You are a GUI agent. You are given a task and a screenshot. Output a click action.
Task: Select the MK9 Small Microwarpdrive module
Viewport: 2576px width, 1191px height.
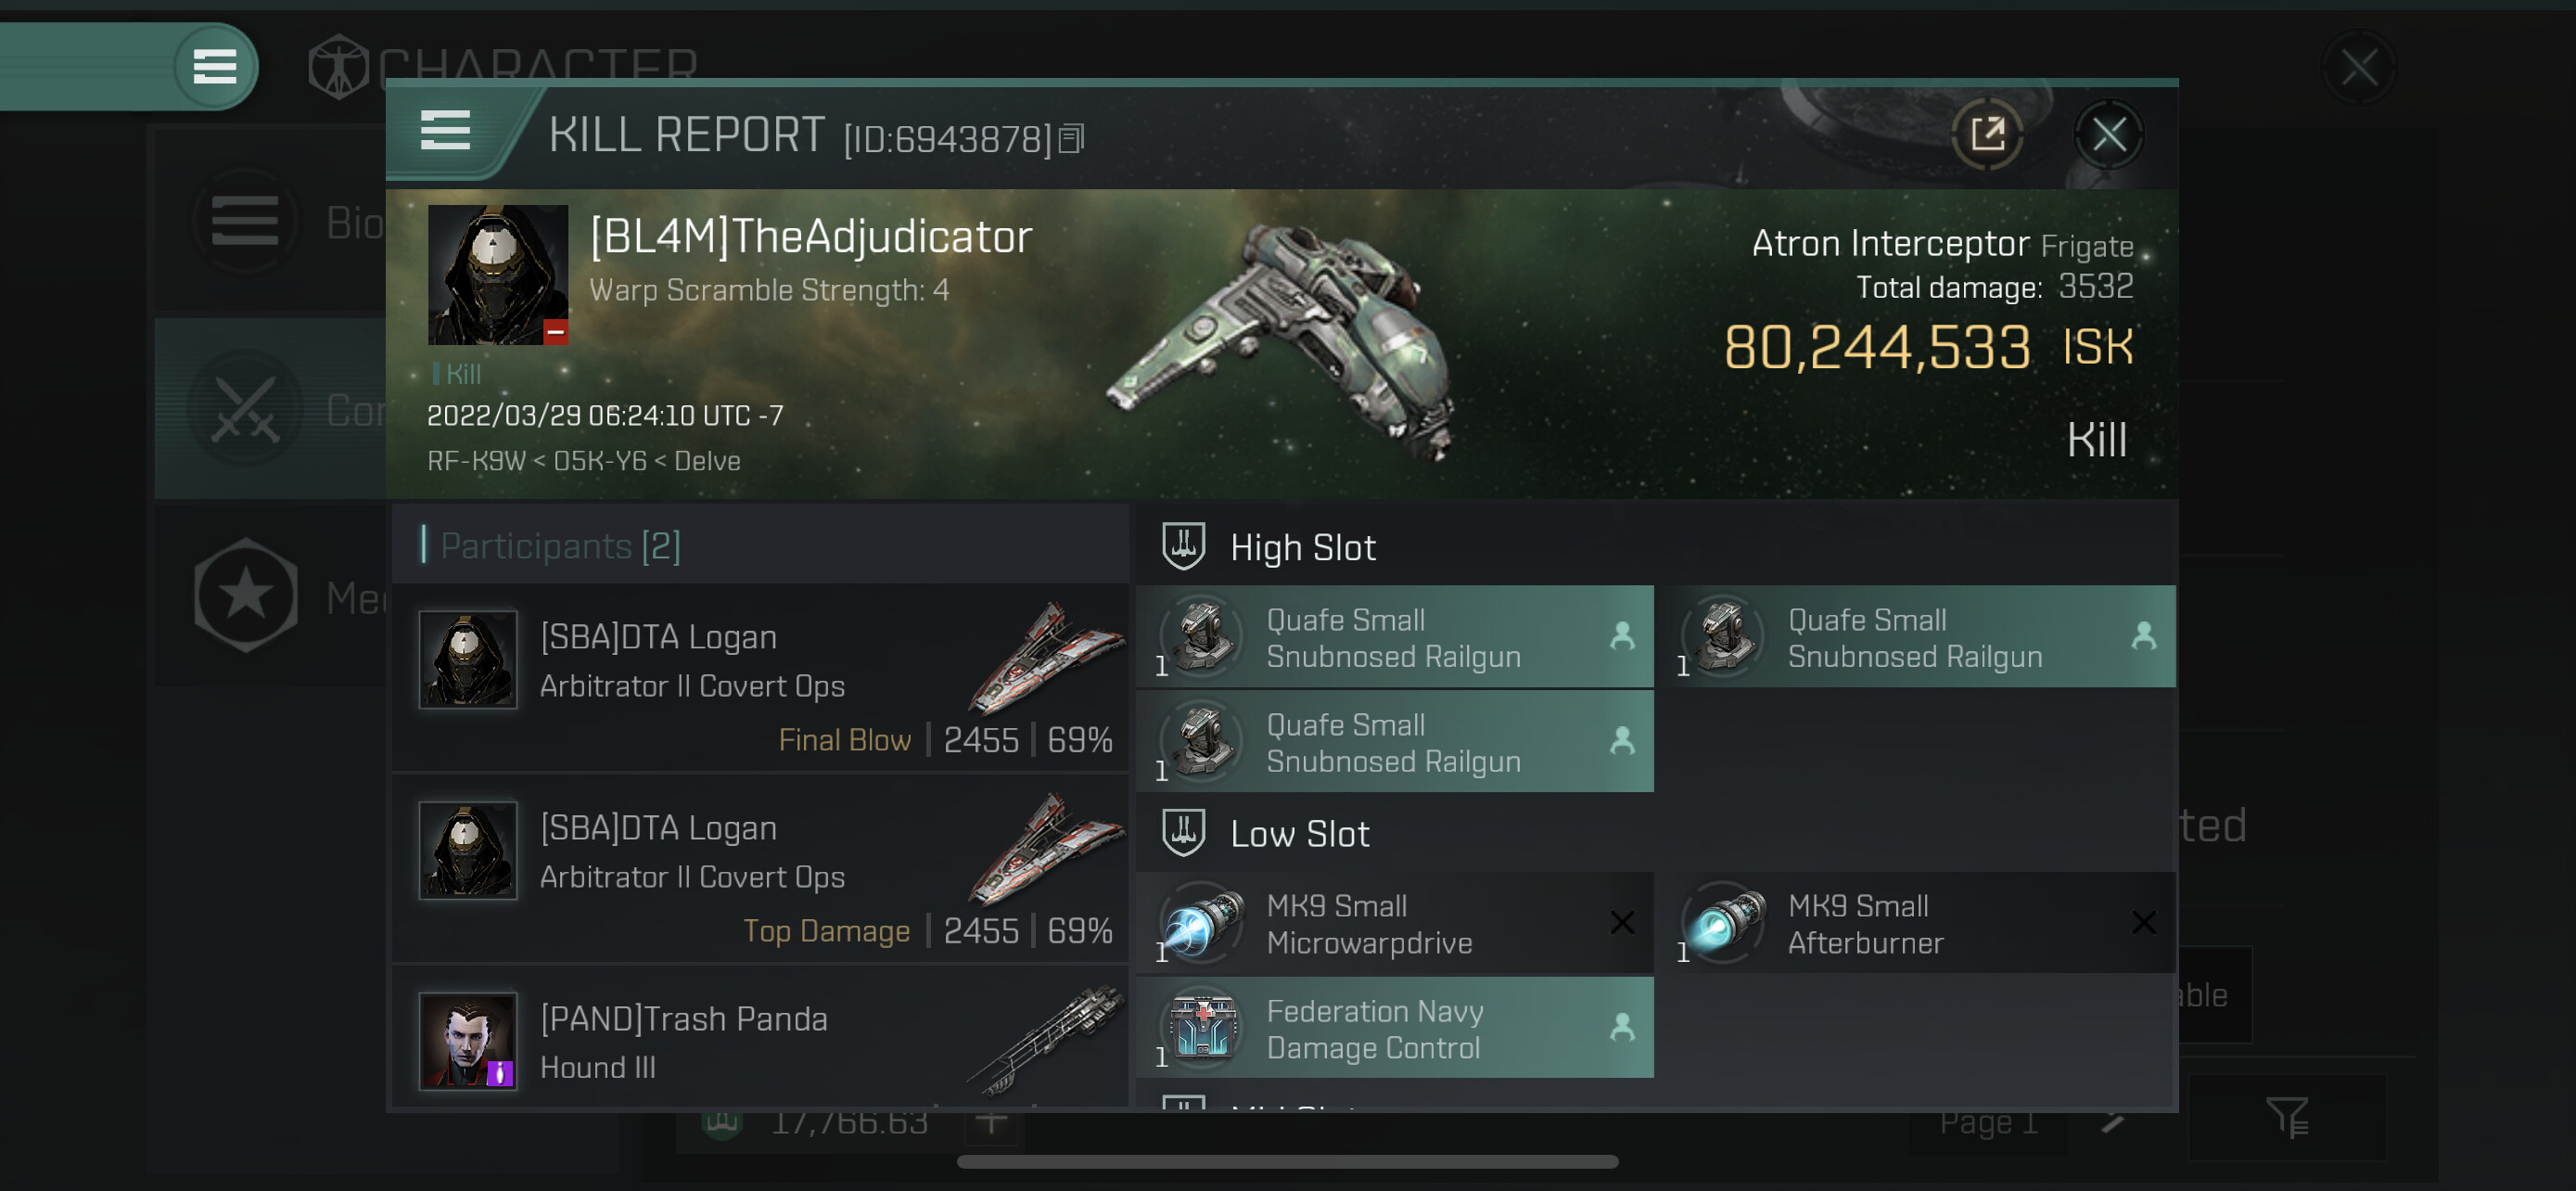click(1394, 923)
